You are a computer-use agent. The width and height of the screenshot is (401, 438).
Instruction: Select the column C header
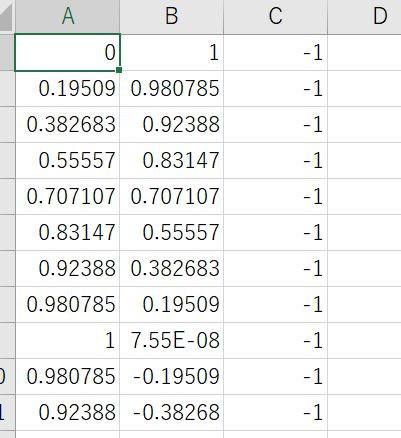pyautogui.click(x=275, y=17)
